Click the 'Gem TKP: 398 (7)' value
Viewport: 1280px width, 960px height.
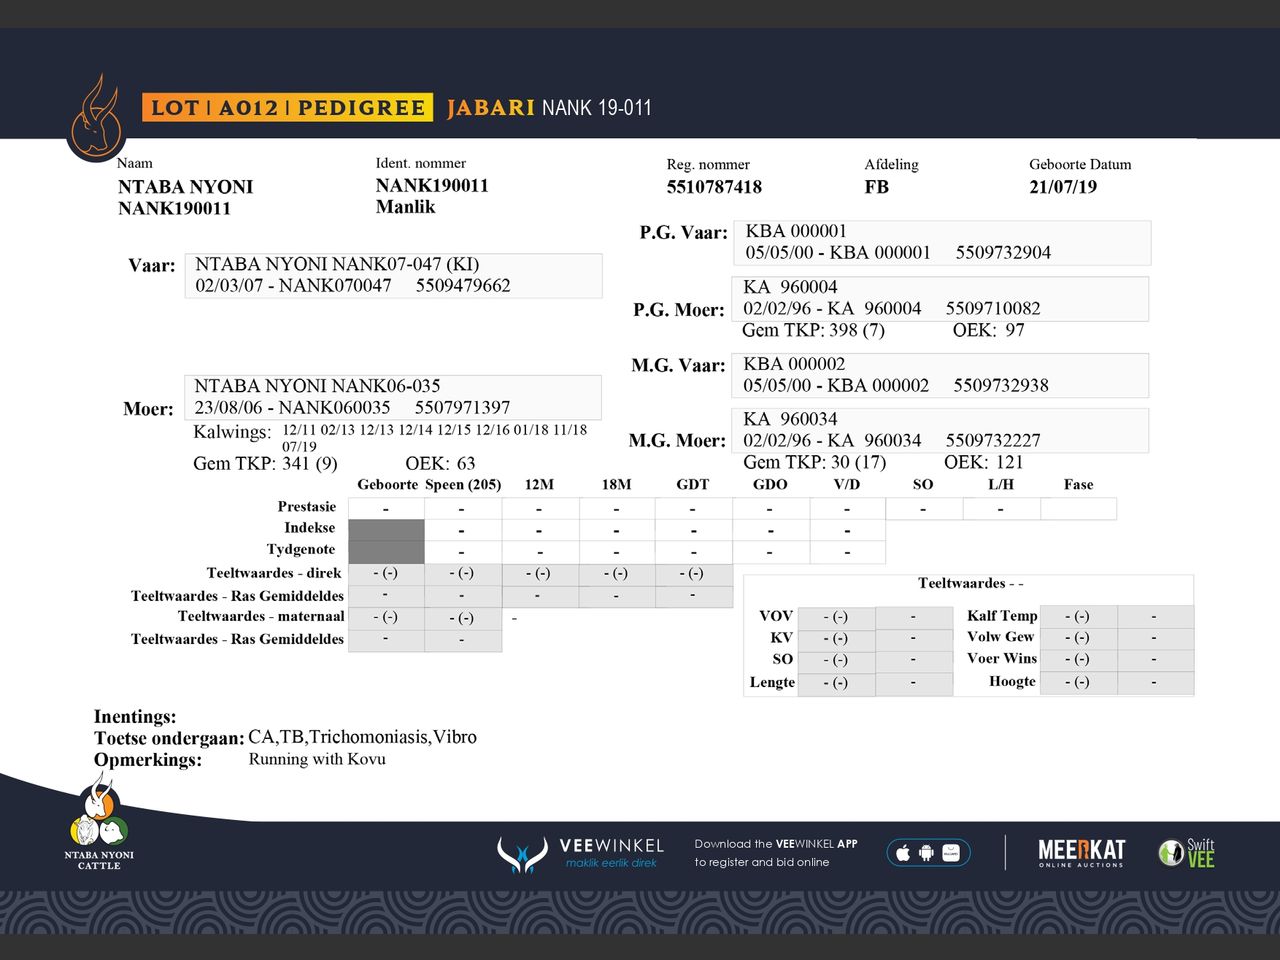click(813, 331)
